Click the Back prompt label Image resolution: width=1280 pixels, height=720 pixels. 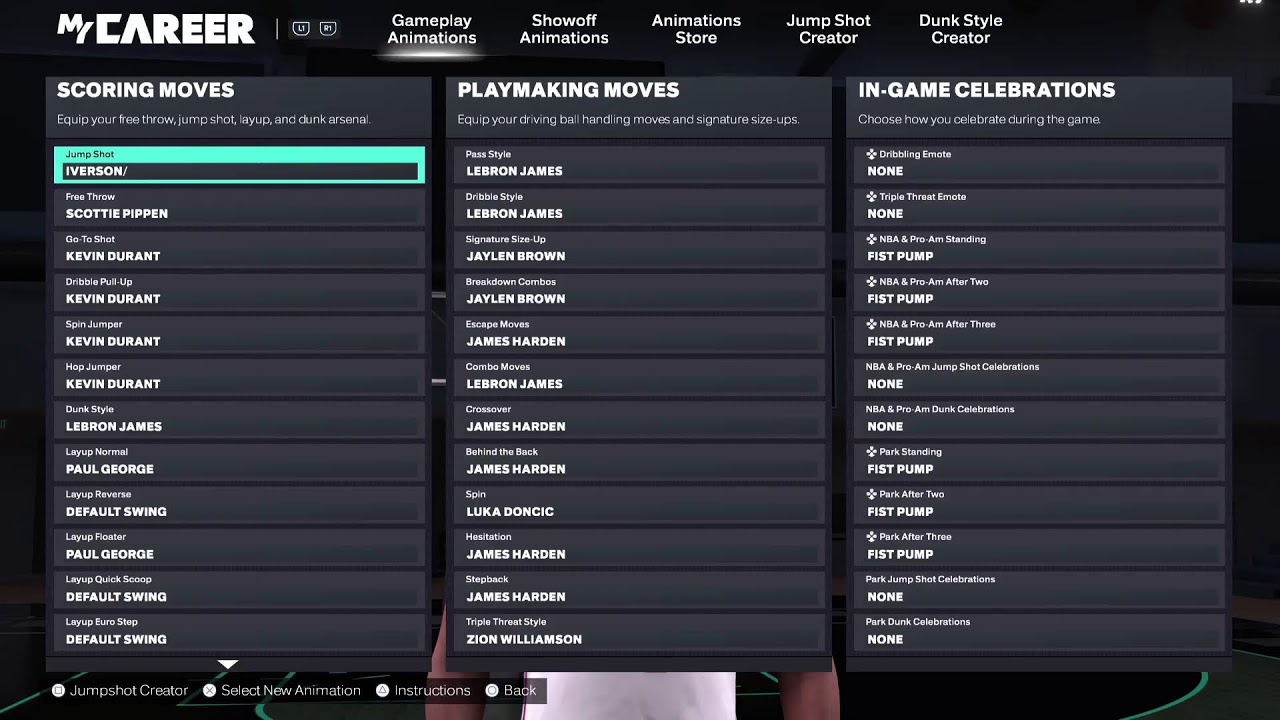(520, 690)
